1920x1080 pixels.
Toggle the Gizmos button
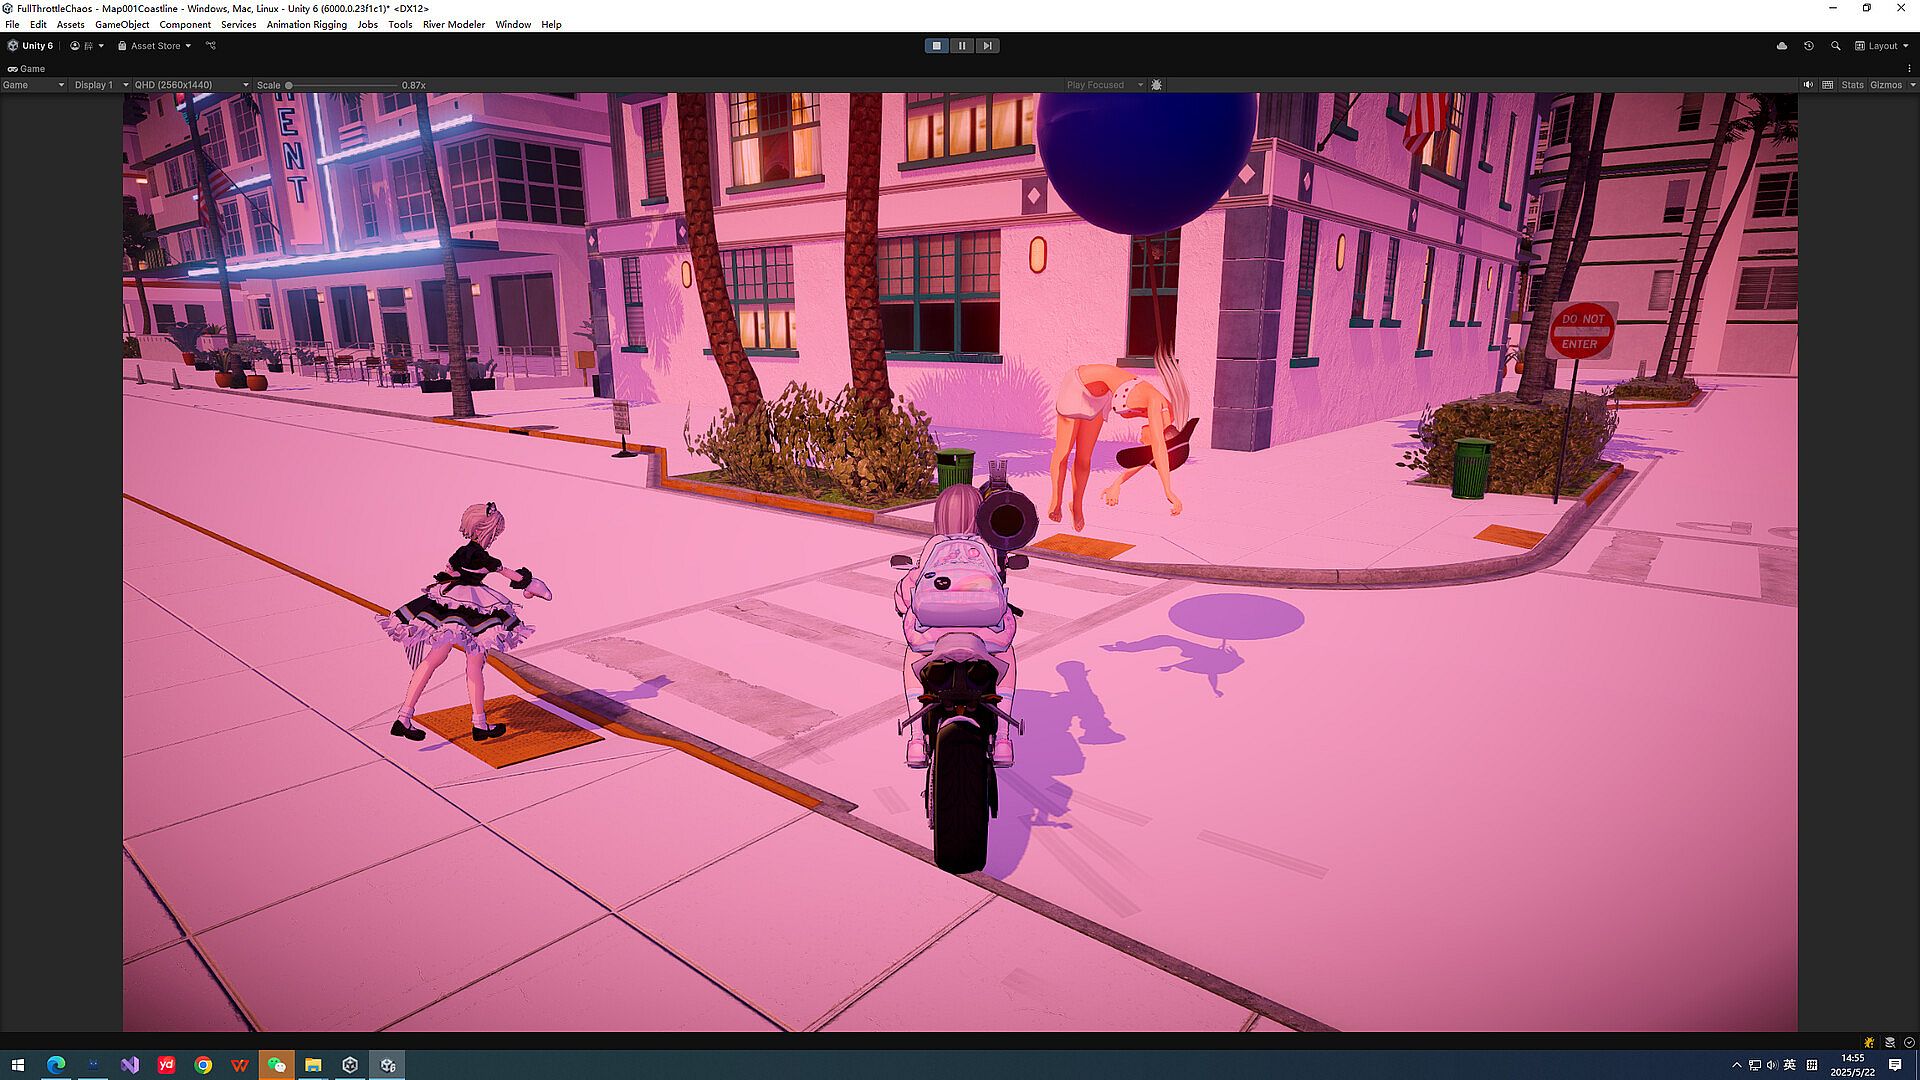click(x=1886, y=85)
